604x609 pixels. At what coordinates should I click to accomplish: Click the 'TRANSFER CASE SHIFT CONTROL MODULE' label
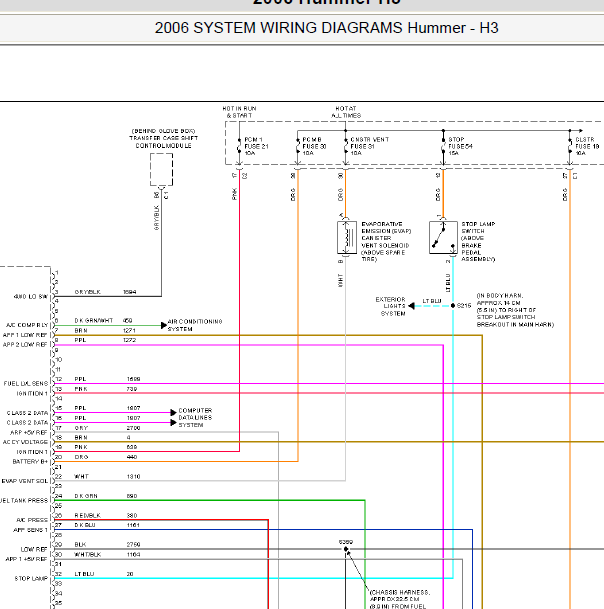[x=164, y=138]
